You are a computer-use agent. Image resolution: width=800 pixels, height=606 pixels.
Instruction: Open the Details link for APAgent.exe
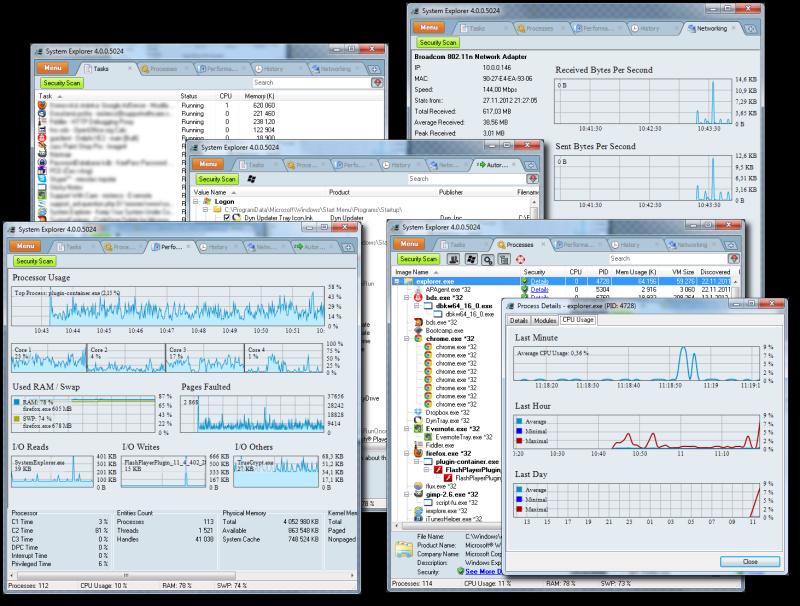(539, 289)
